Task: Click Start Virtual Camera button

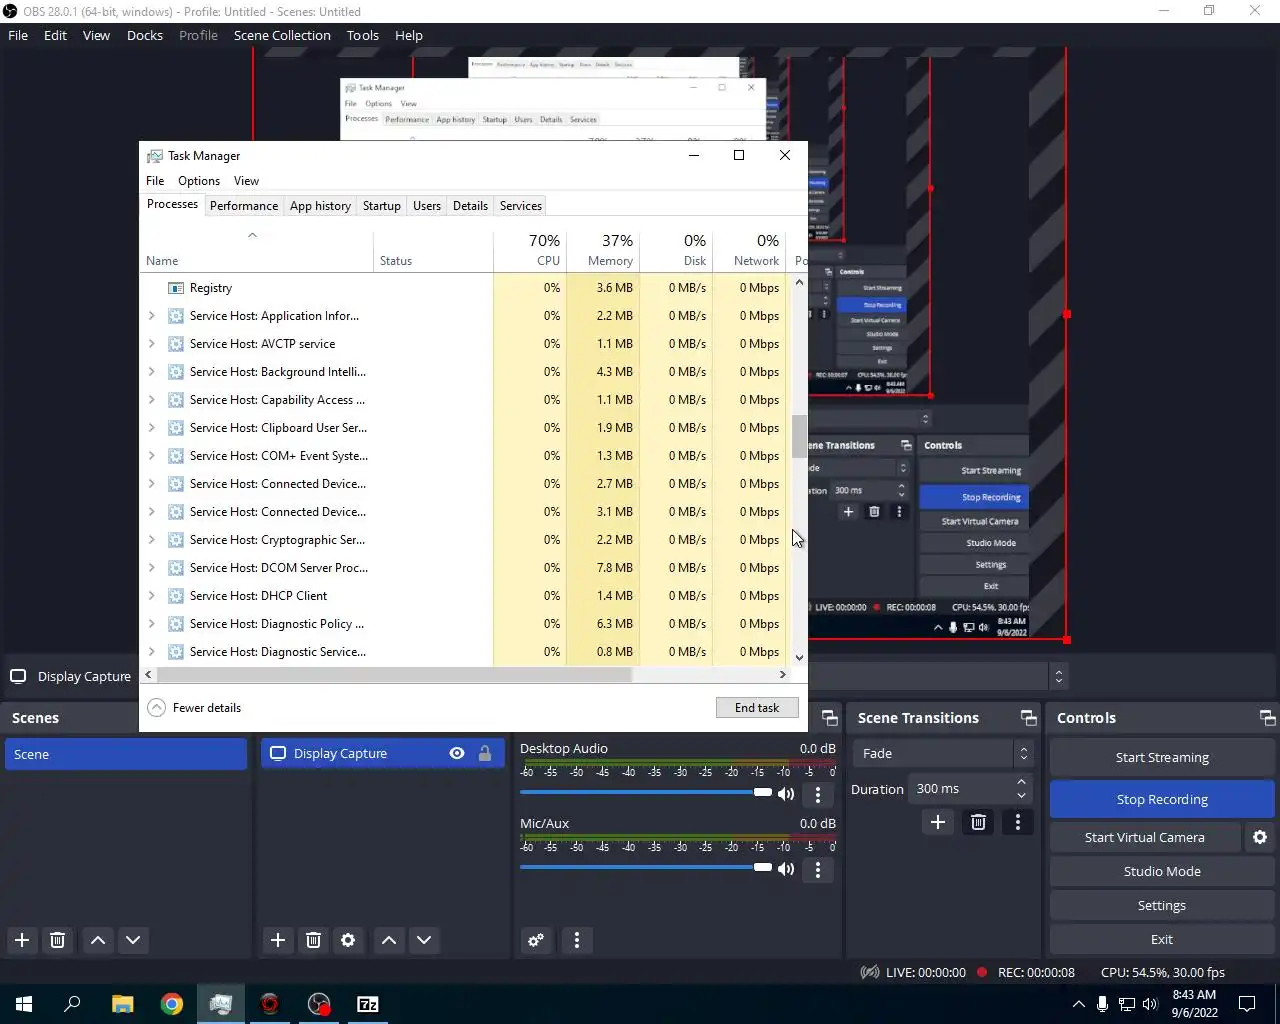Action: pos(1145,837)
